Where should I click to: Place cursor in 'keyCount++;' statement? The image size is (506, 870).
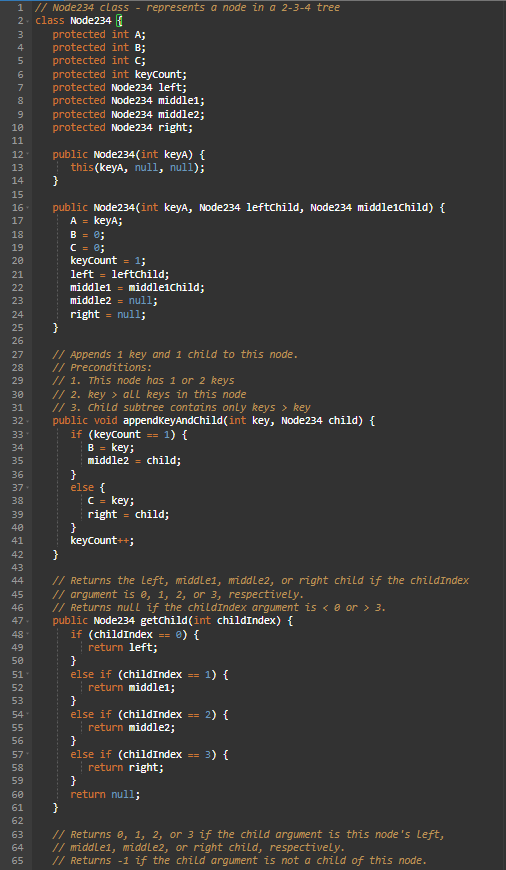pyautogui.click(x=102, y=540)
